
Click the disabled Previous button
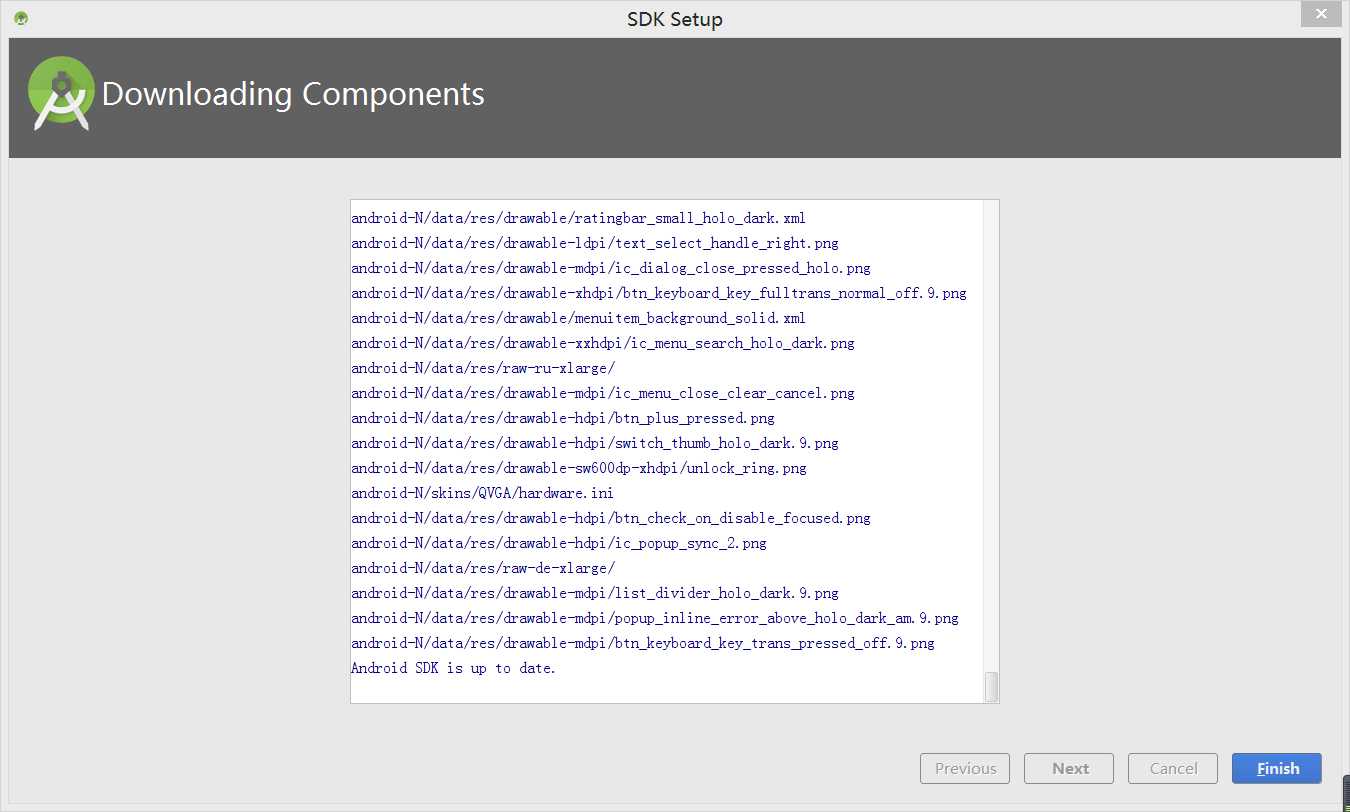965,768
